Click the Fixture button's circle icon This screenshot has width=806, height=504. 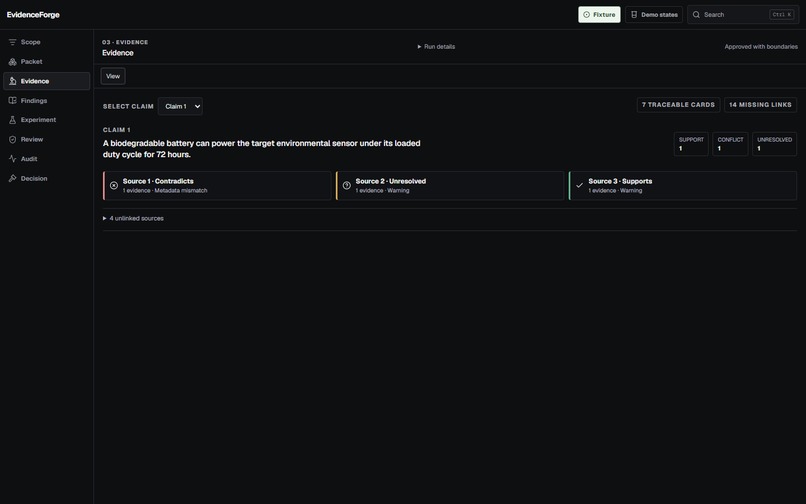click(x=587, y=15)
